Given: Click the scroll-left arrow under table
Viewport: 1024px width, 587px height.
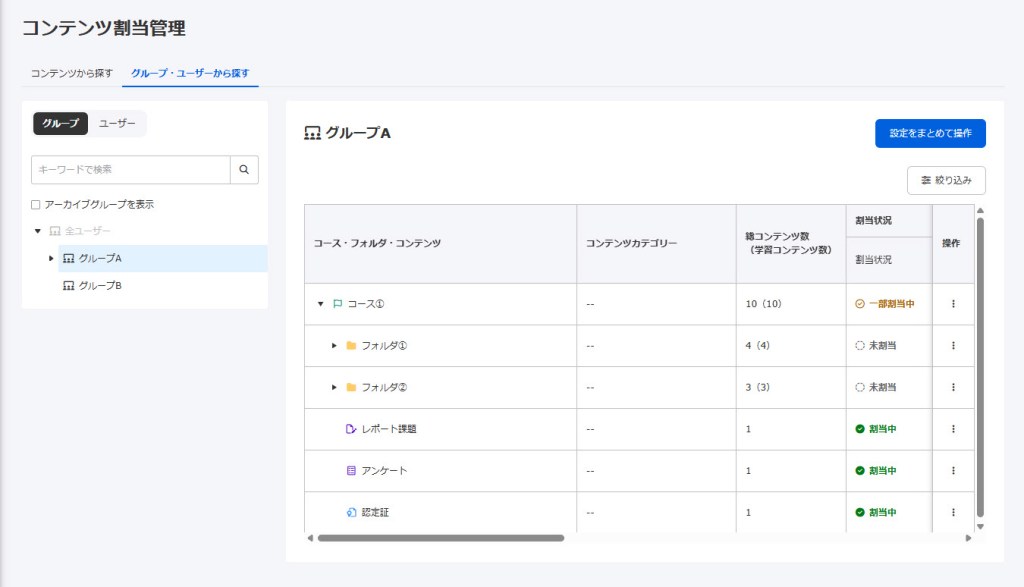Looking at the screenshot, I should coord(310,538).
